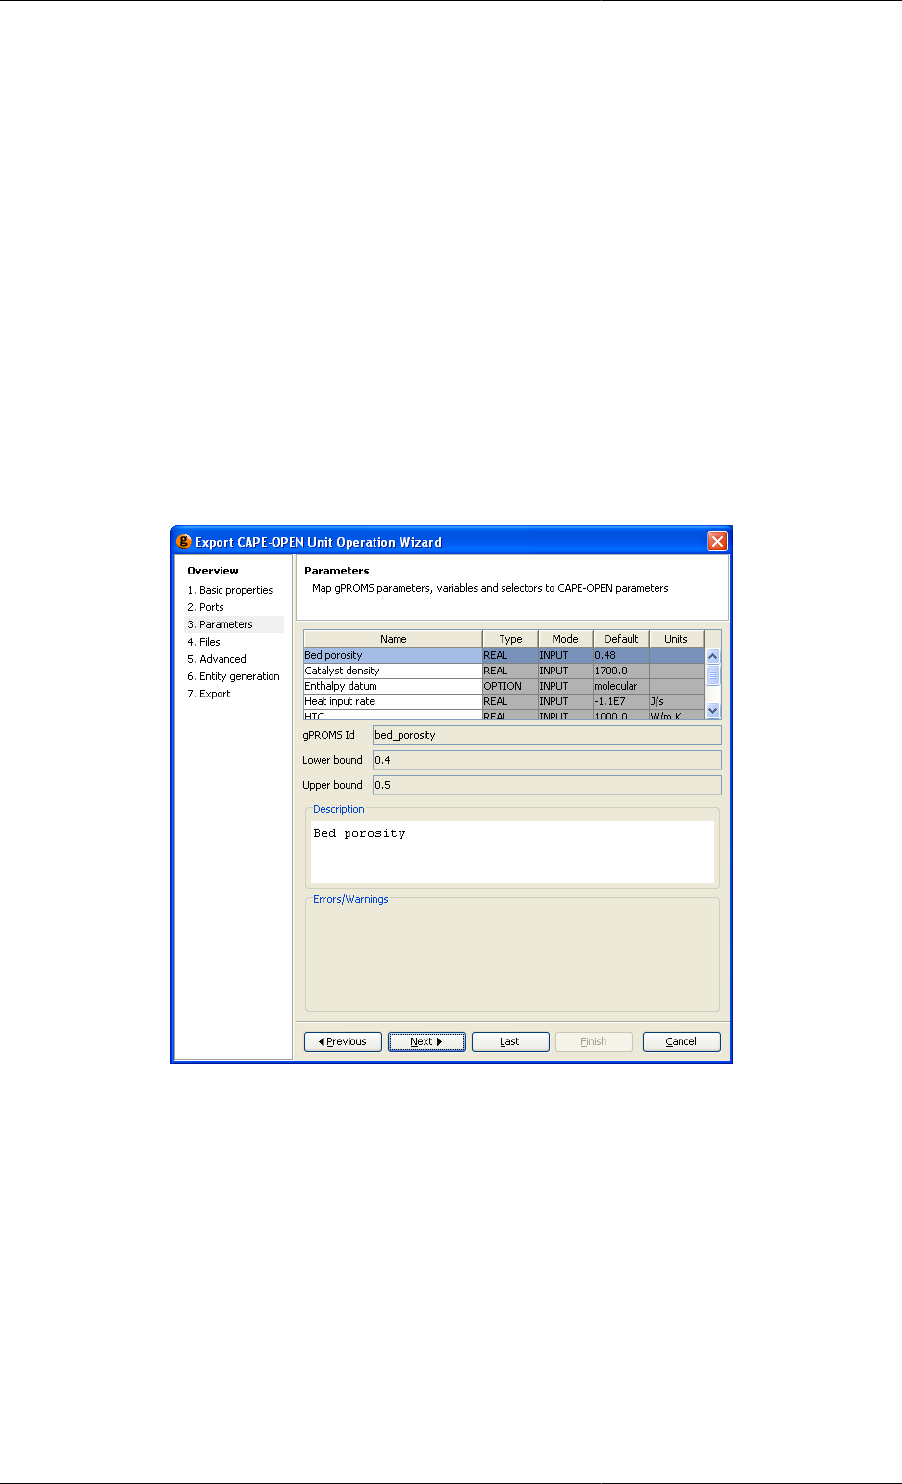Select the HTC parameter row
Image resolution: width=902 pixels, height=1484 pixels.
504,715
